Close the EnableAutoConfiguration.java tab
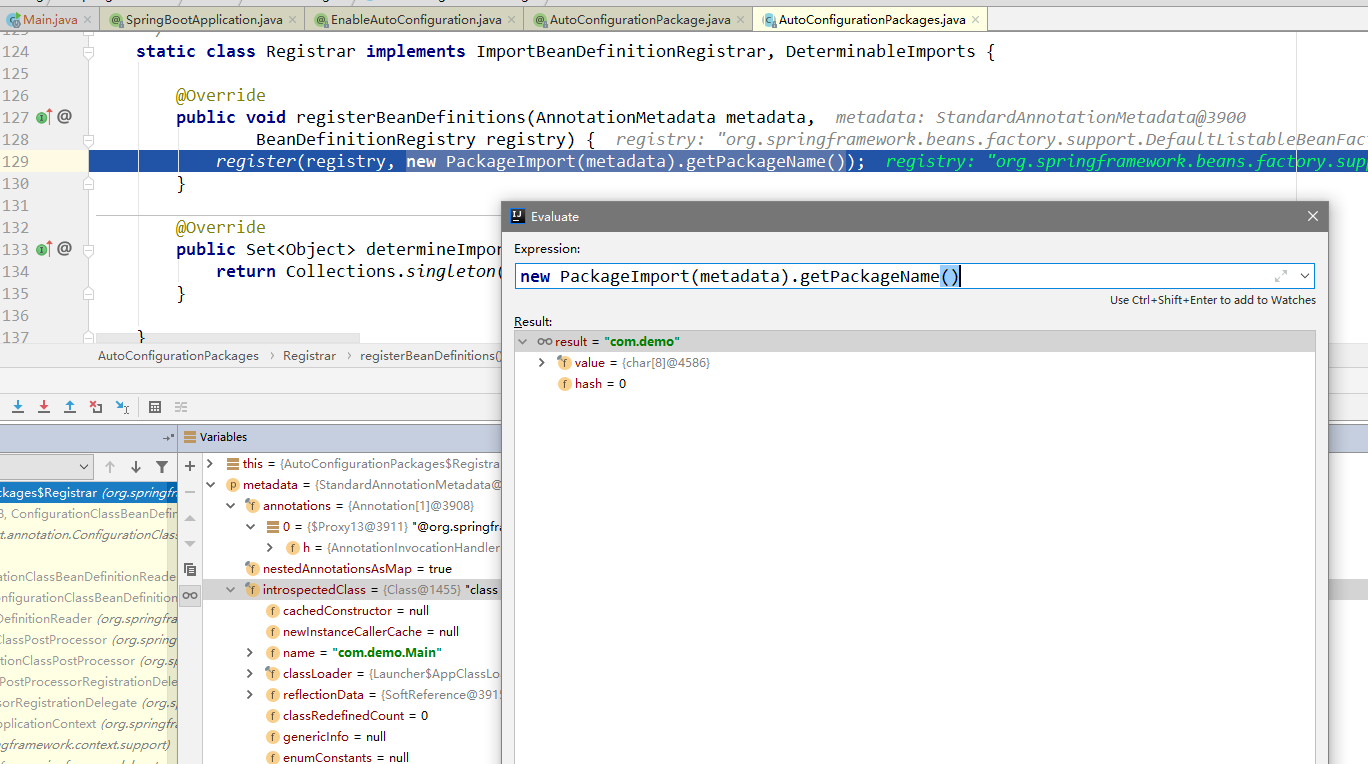 [x=512, y=19]
